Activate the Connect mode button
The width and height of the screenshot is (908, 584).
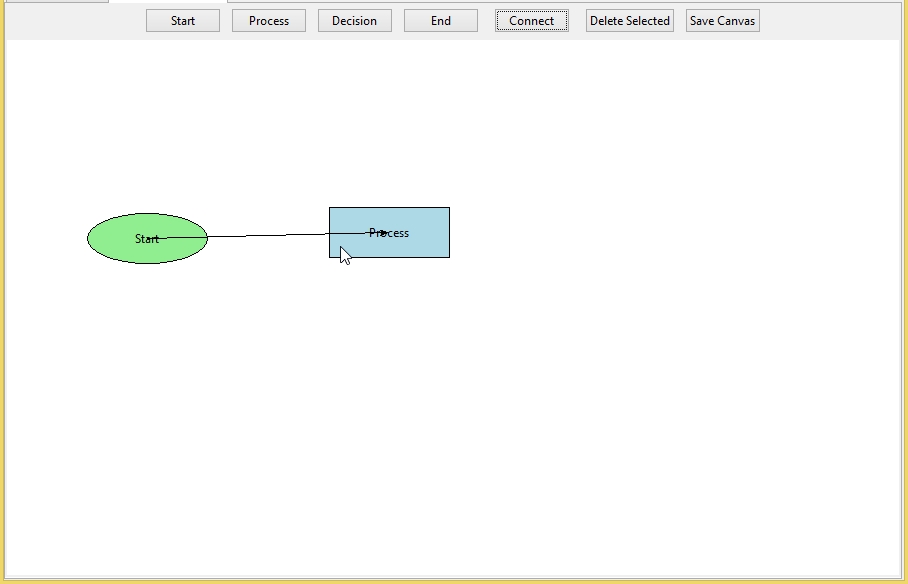coord(531,21)
